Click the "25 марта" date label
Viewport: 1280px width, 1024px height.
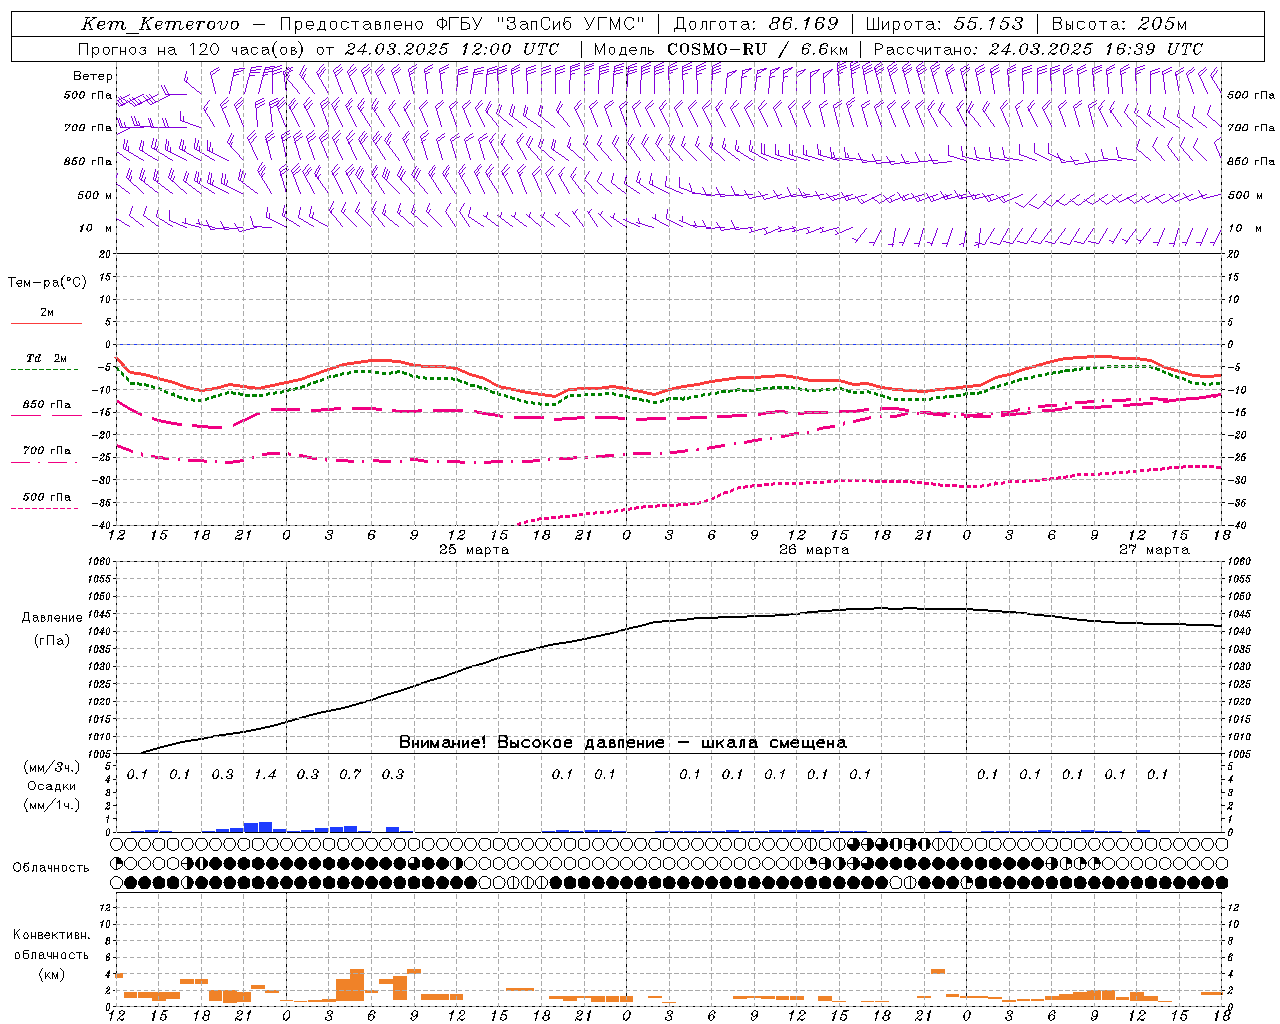pyautogui.click(x=474, y=550)
